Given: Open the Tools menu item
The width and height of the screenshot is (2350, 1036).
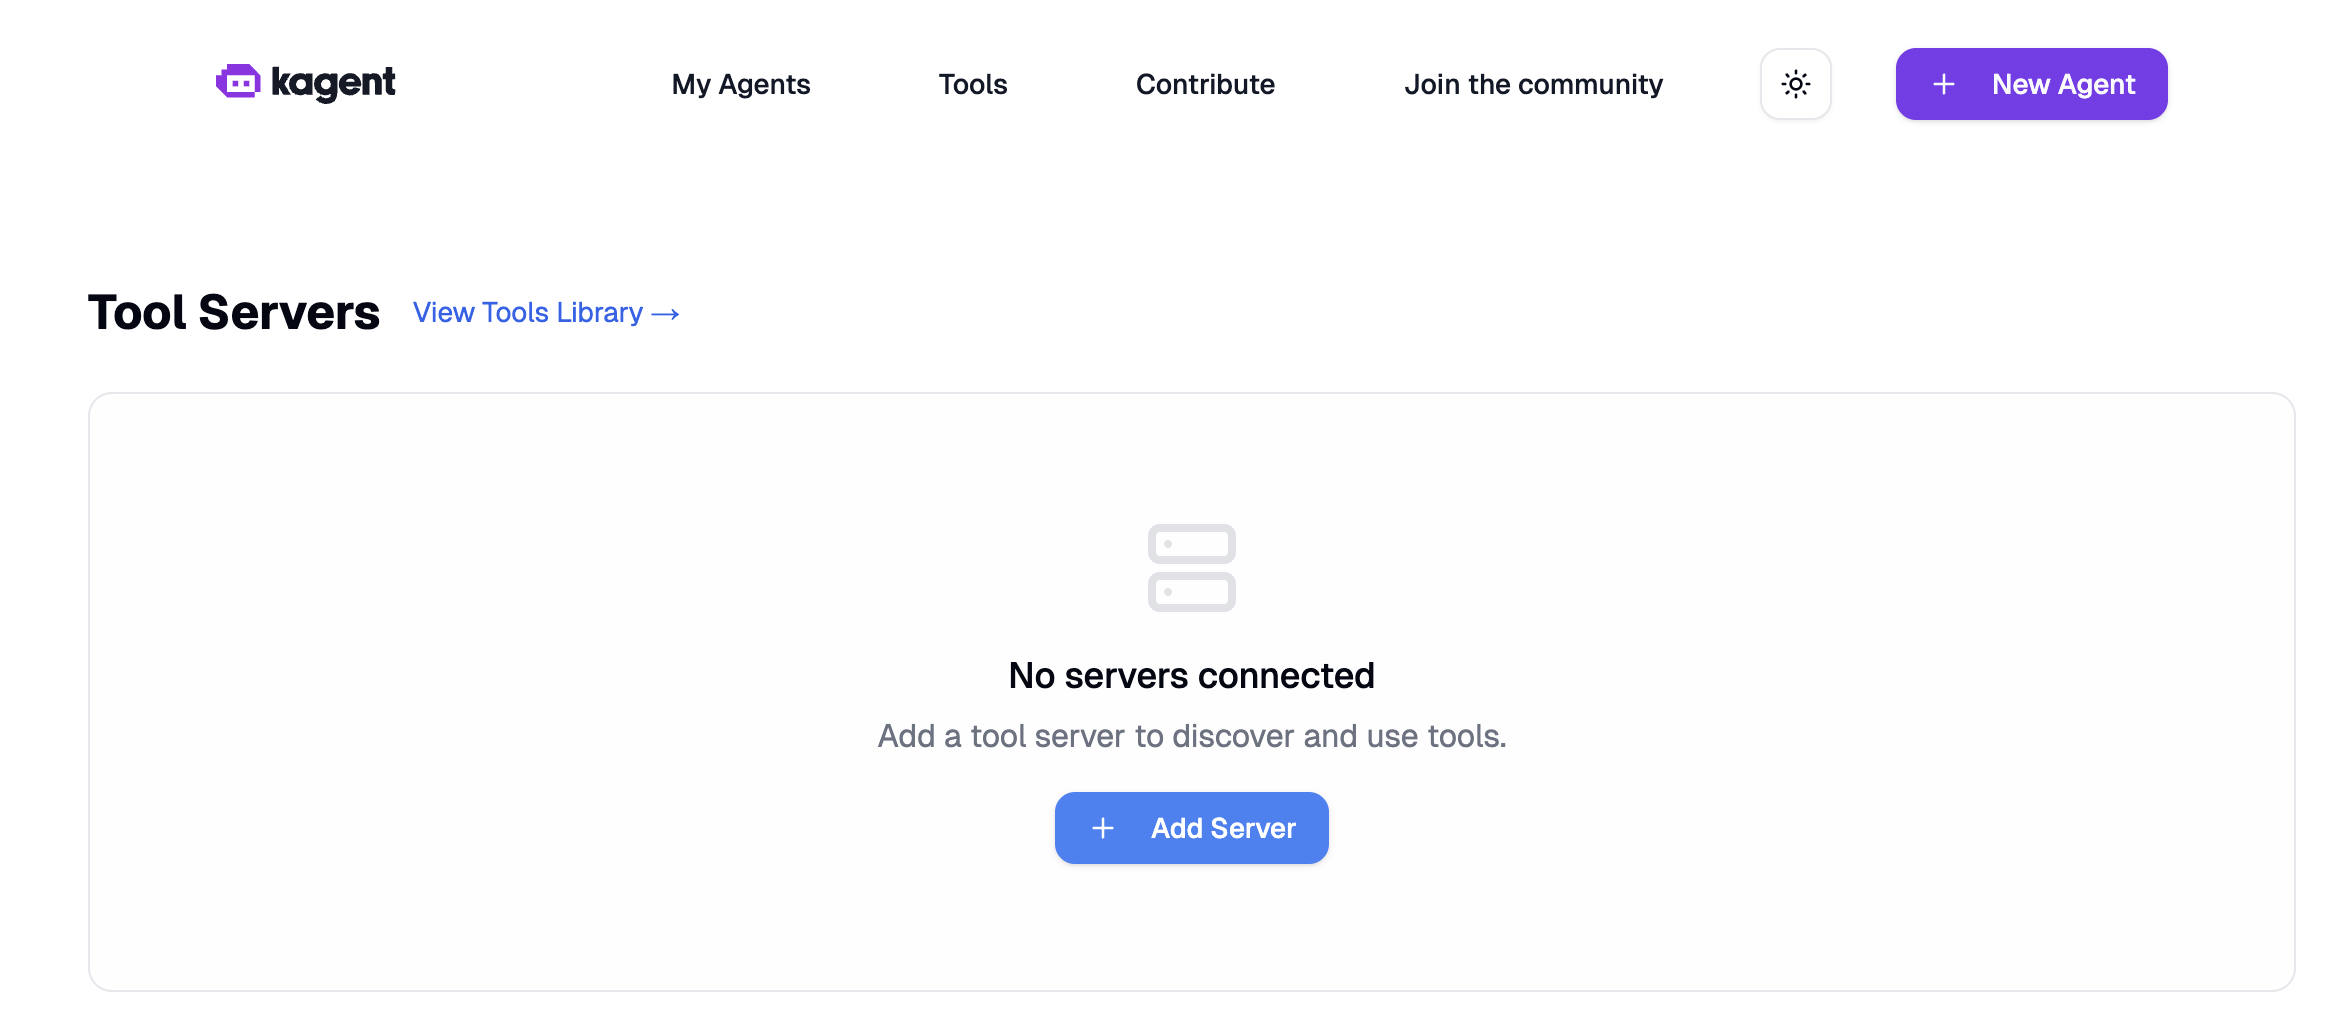Looking at the screenshot, I should click(x=972, y=84).
